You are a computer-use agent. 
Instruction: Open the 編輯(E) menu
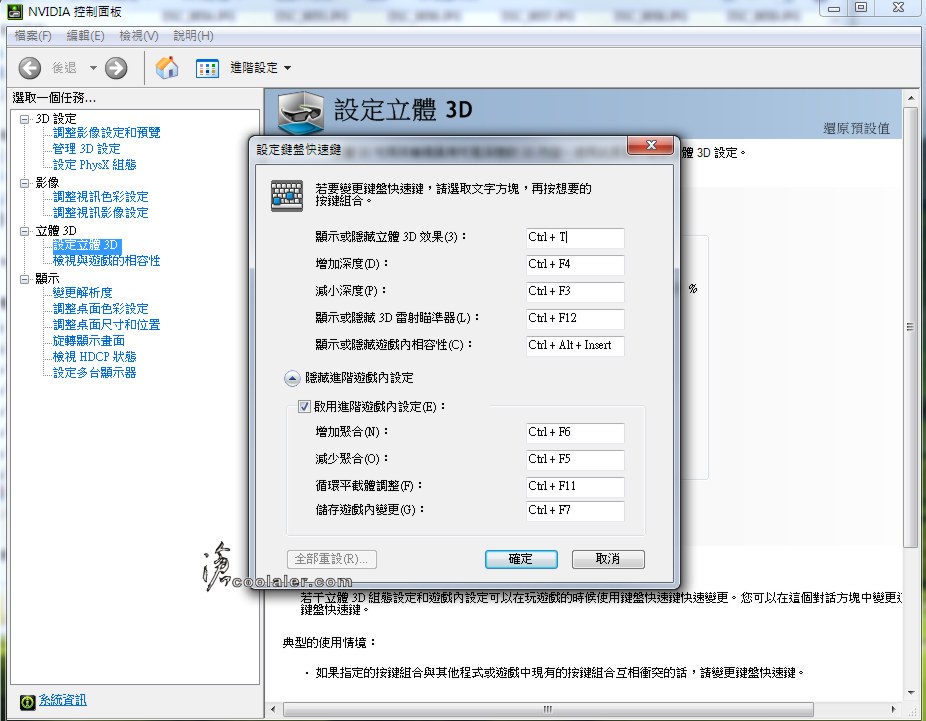(x=85, y=36)
